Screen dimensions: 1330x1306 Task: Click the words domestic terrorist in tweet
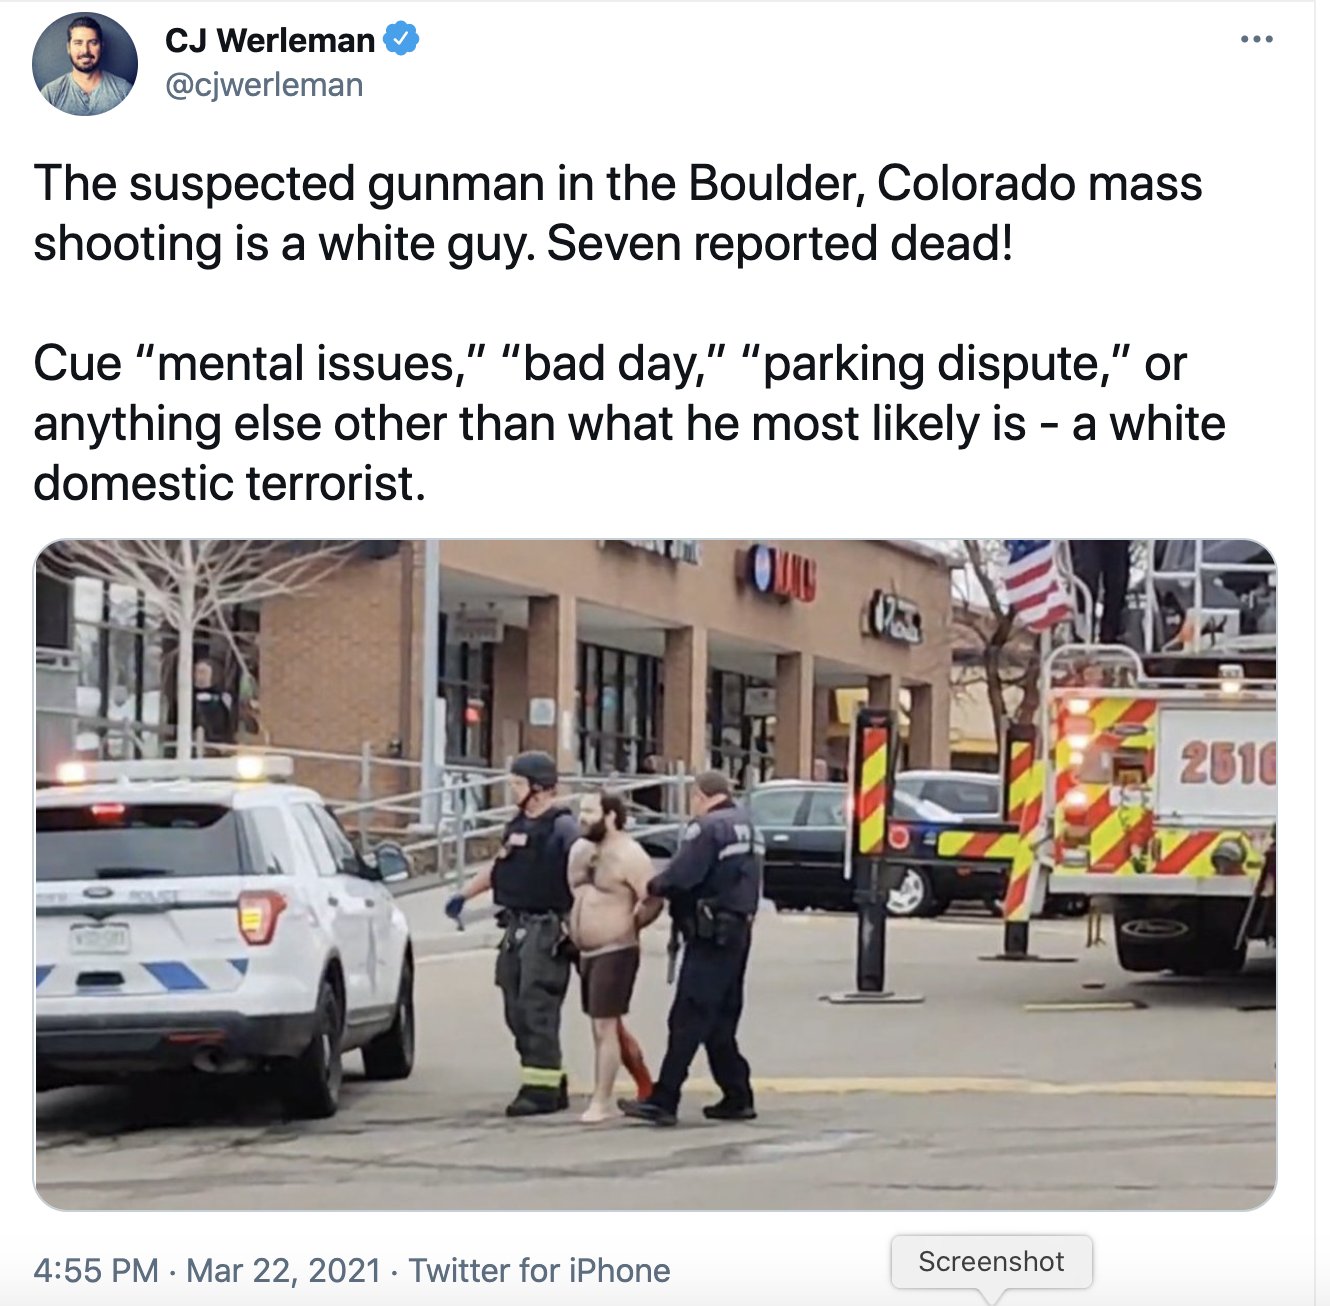click(x=229, y=483)
